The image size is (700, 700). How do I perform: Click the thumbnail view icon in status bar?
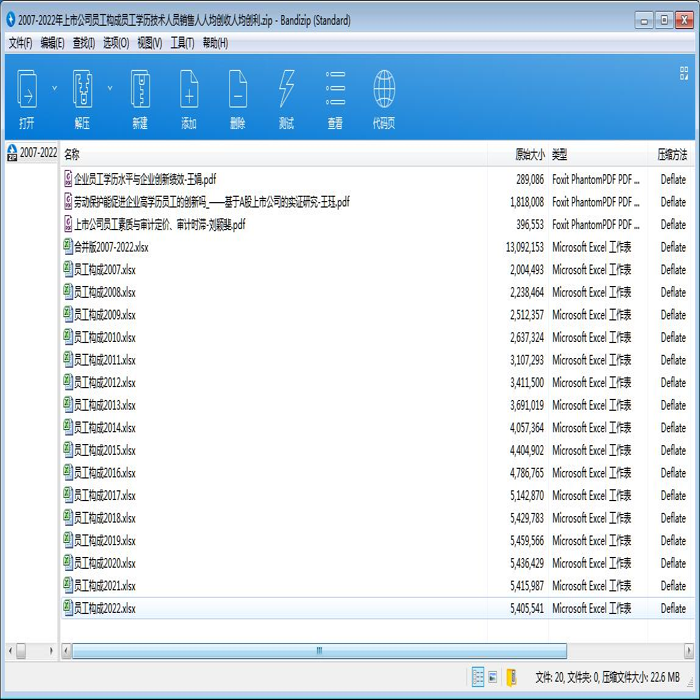pyautogui.click(x=493, y=677)
